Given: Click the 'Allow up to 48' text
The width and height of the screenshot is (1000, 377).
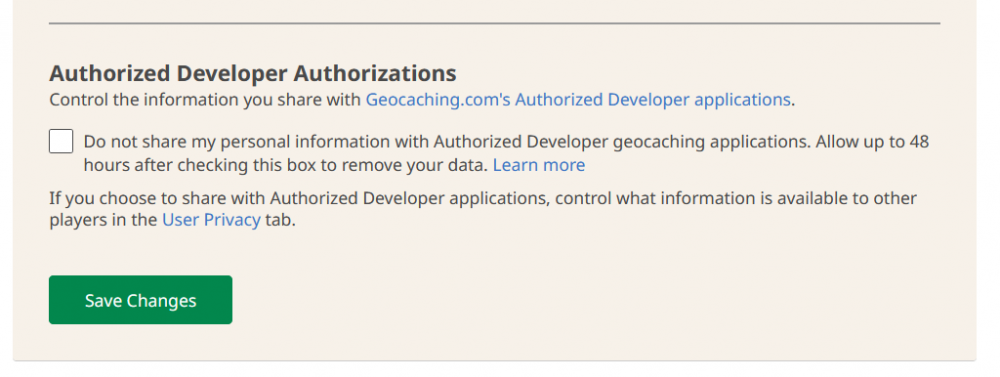Looking at the screenshot, I should tap(872, 142).
